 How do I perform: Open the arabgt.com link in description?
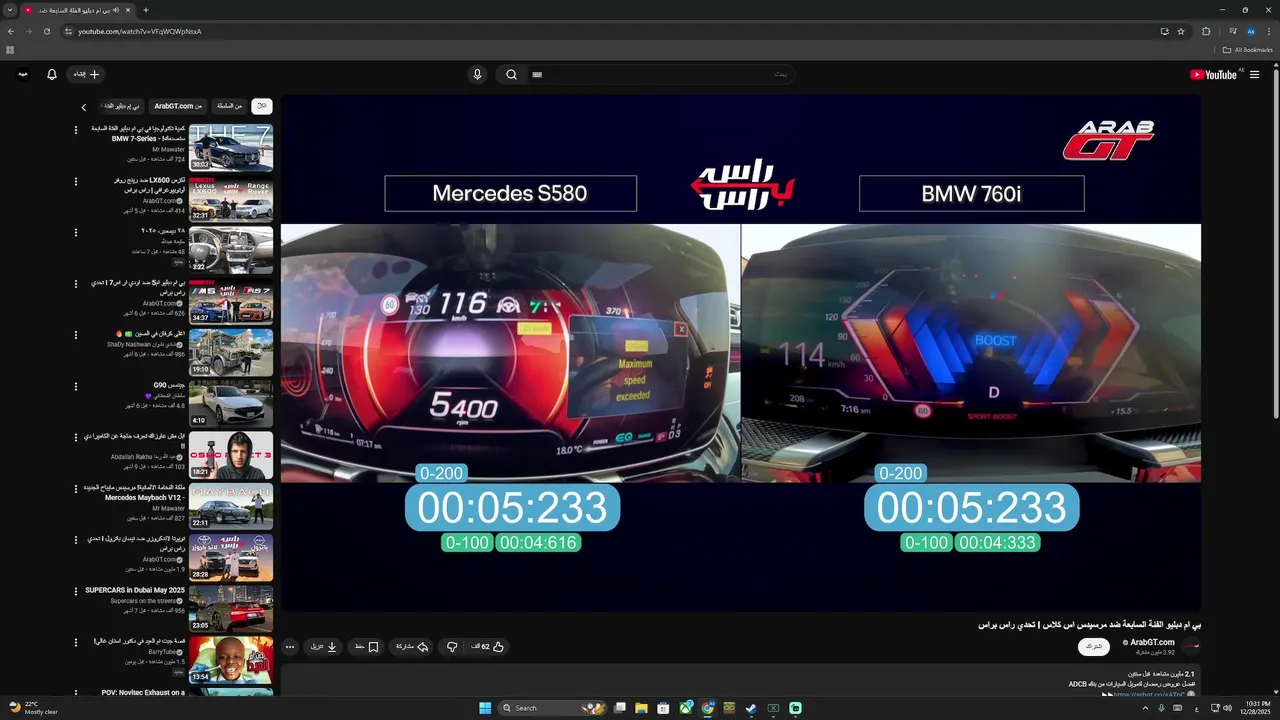(1150, 694)
